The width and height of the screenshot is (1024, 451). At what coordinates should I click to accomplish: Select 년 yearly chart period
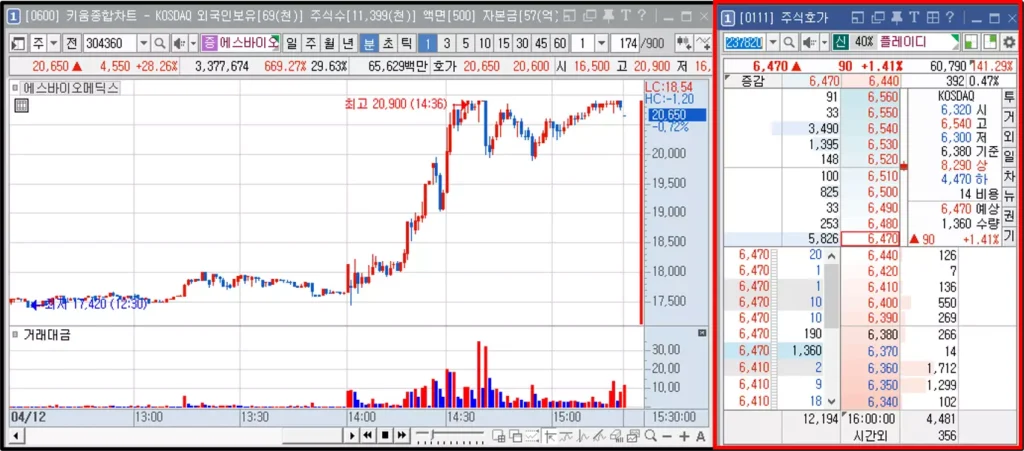coord(349,44)
